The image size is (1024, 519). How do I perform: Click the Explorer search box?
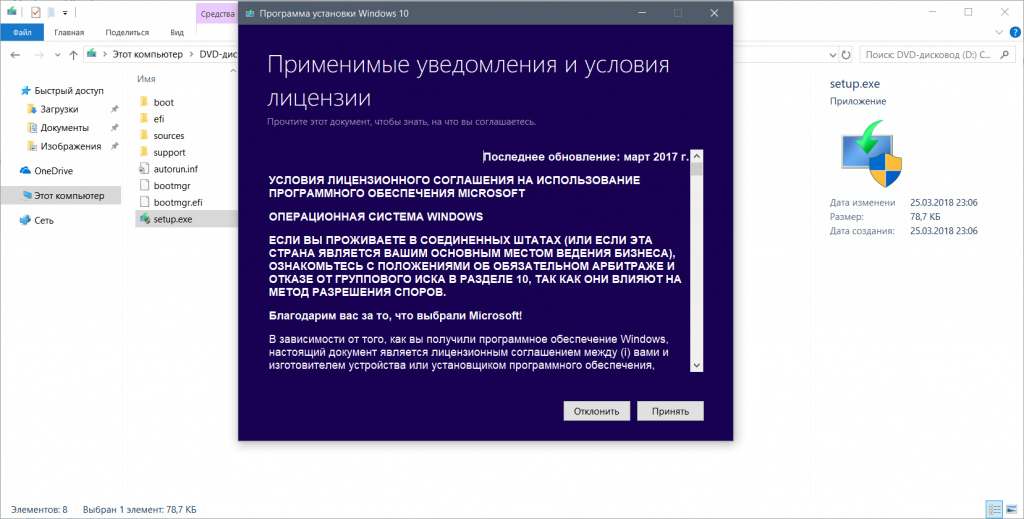937,55
